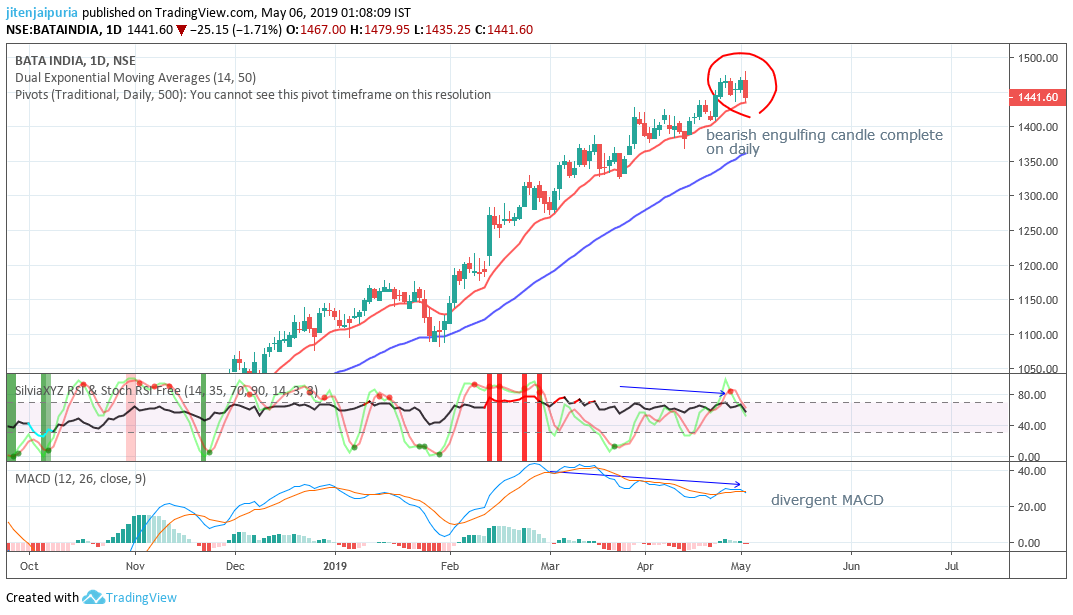Click the 1500.00 price axis label
The image size is (1073, 615).
coord(1037,58)
